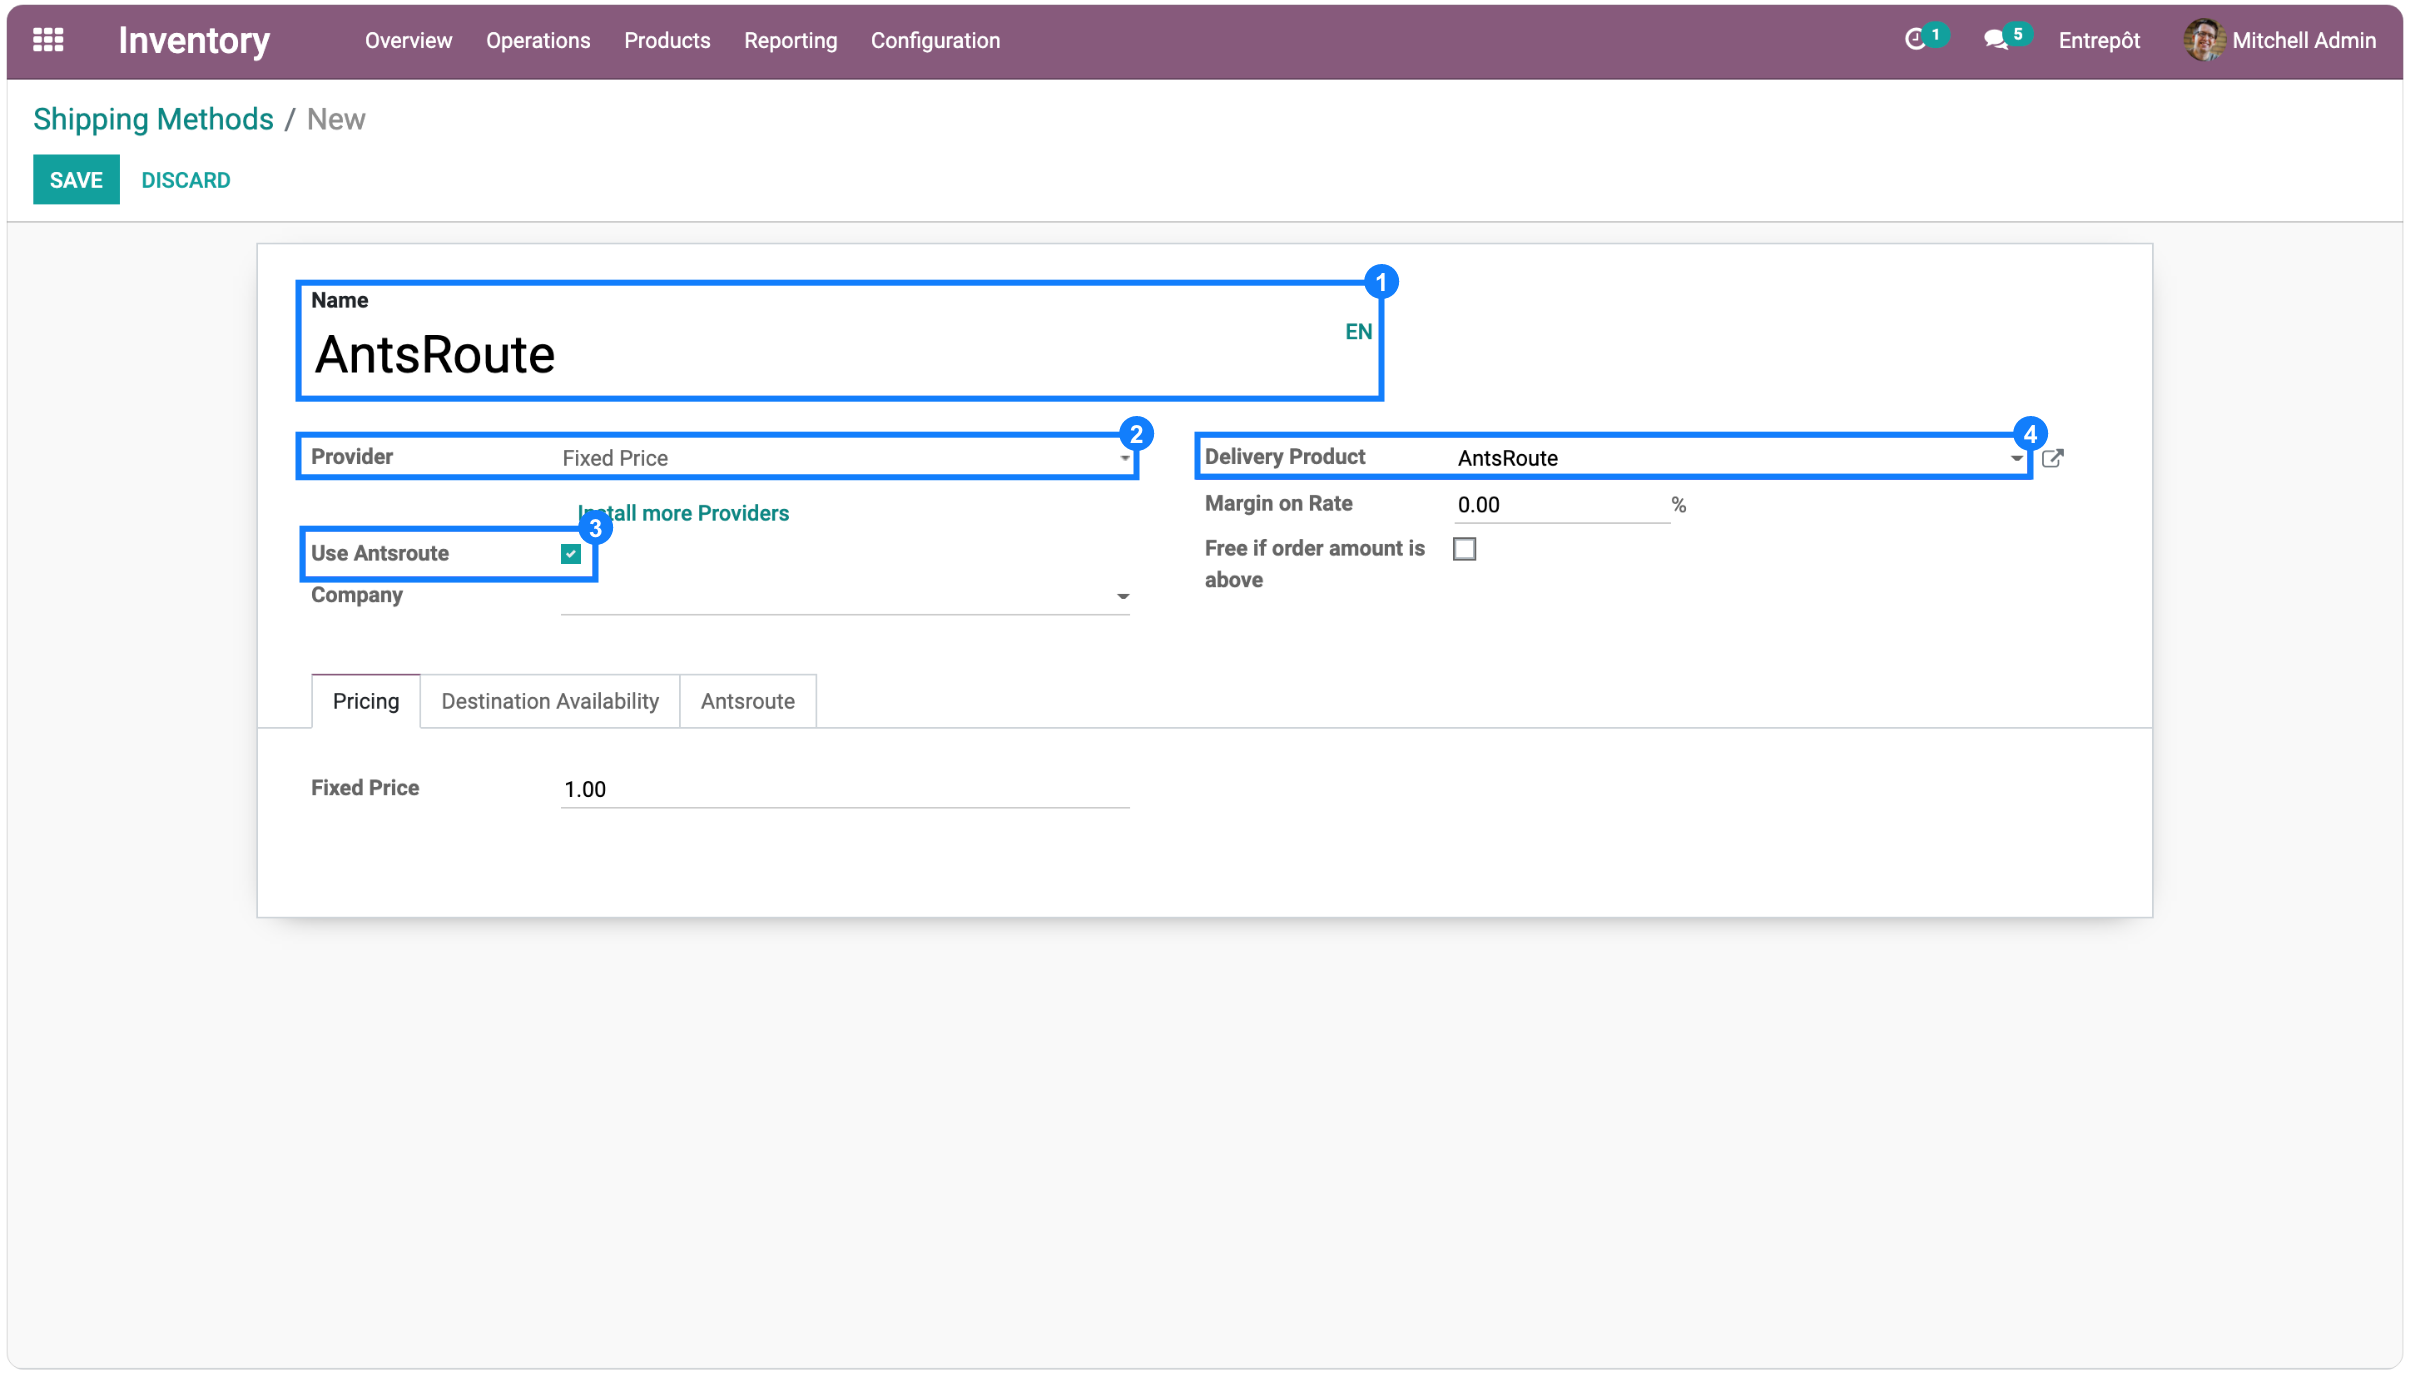
Task: Uncheck the Use Antsroute checkbox
Action: 571,554
